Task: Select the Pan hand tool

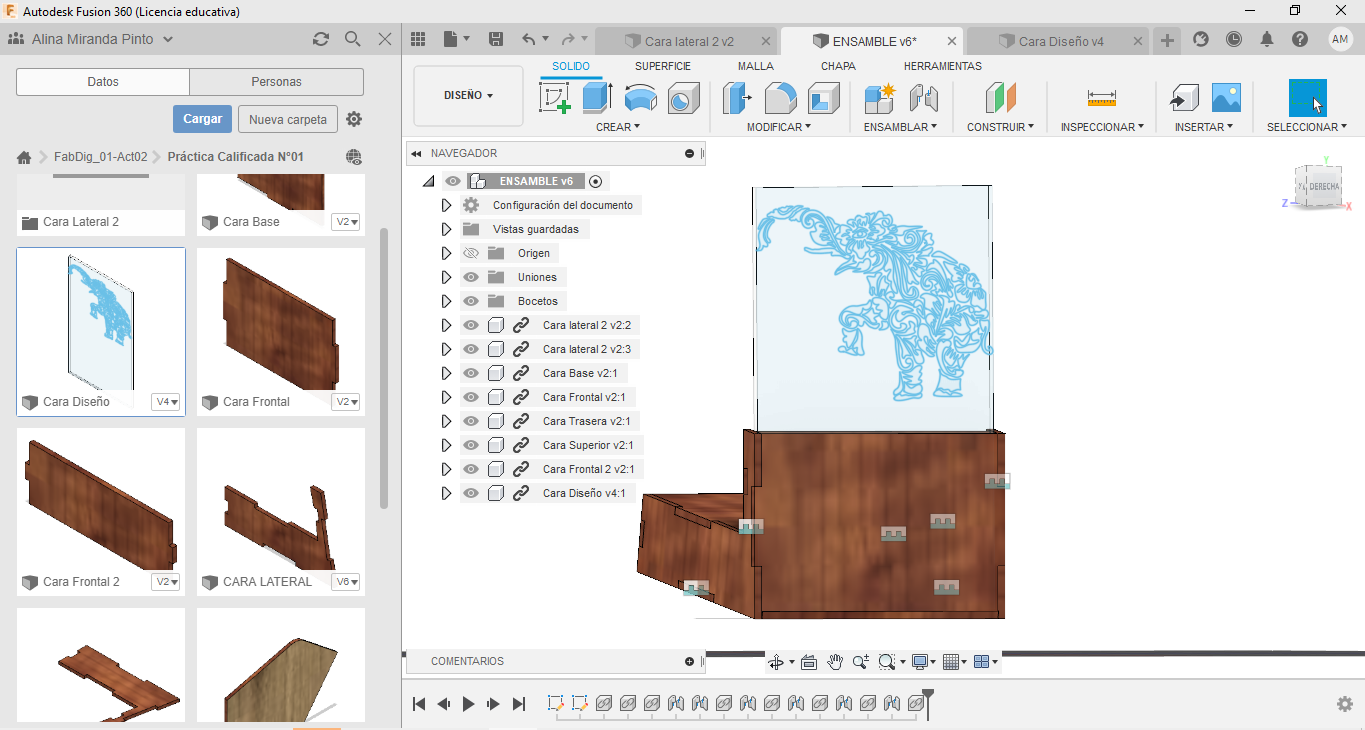Action: click(835, 662)
